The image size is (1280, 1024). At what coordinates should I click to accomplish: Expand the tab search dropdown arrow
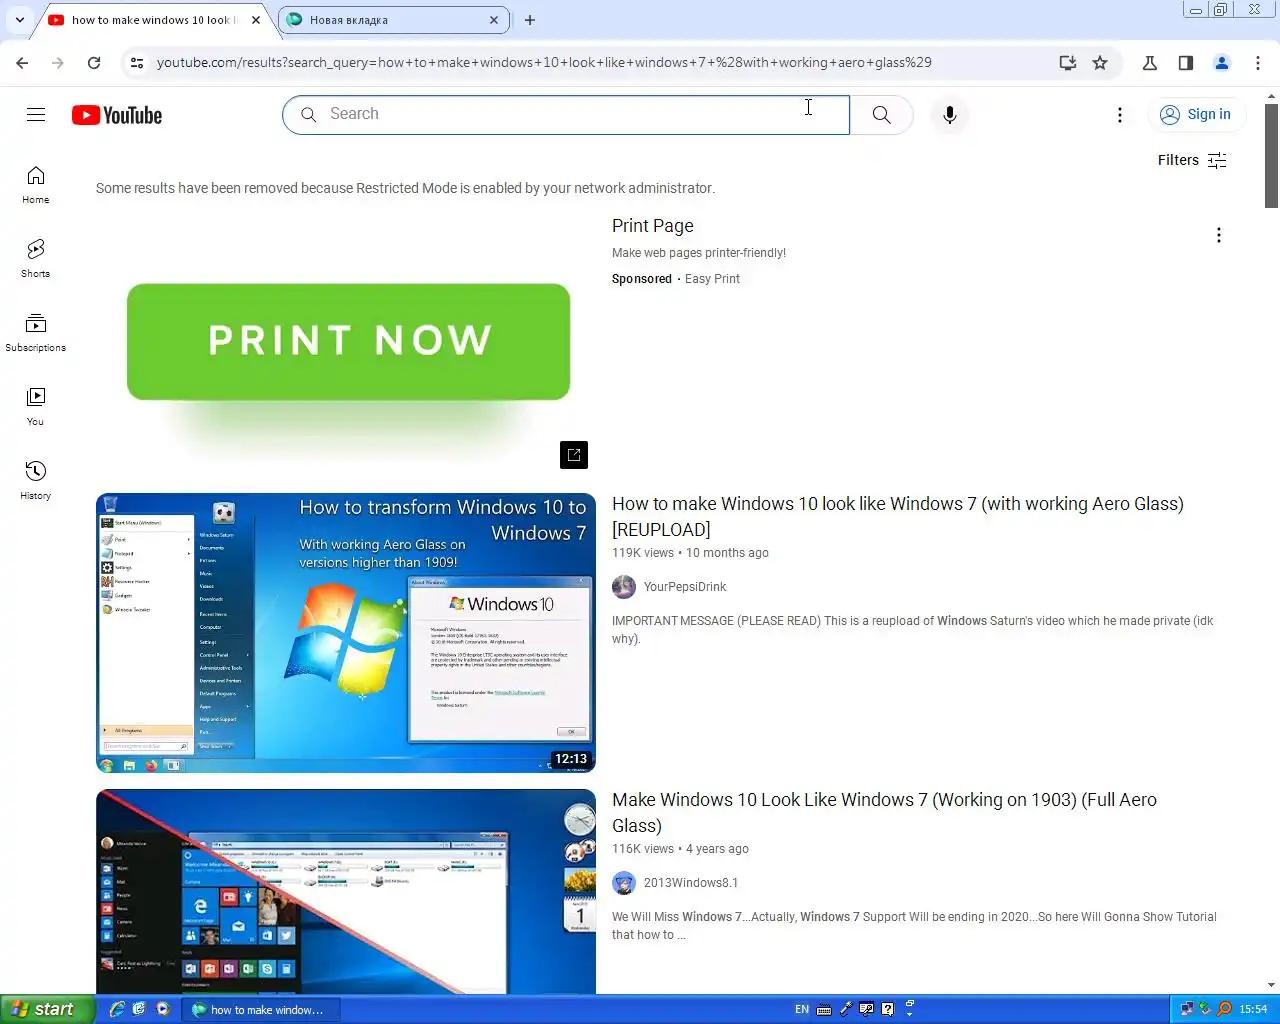pos(19,19)
